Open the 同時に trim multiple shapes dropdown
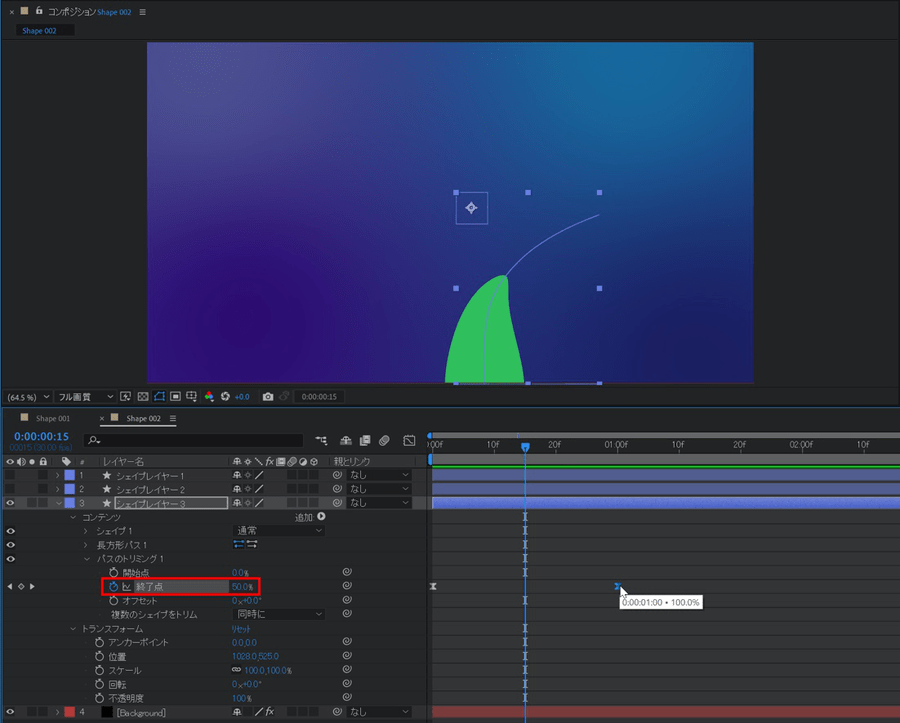Viewport: 900px width, 723px height. [279, 614]
